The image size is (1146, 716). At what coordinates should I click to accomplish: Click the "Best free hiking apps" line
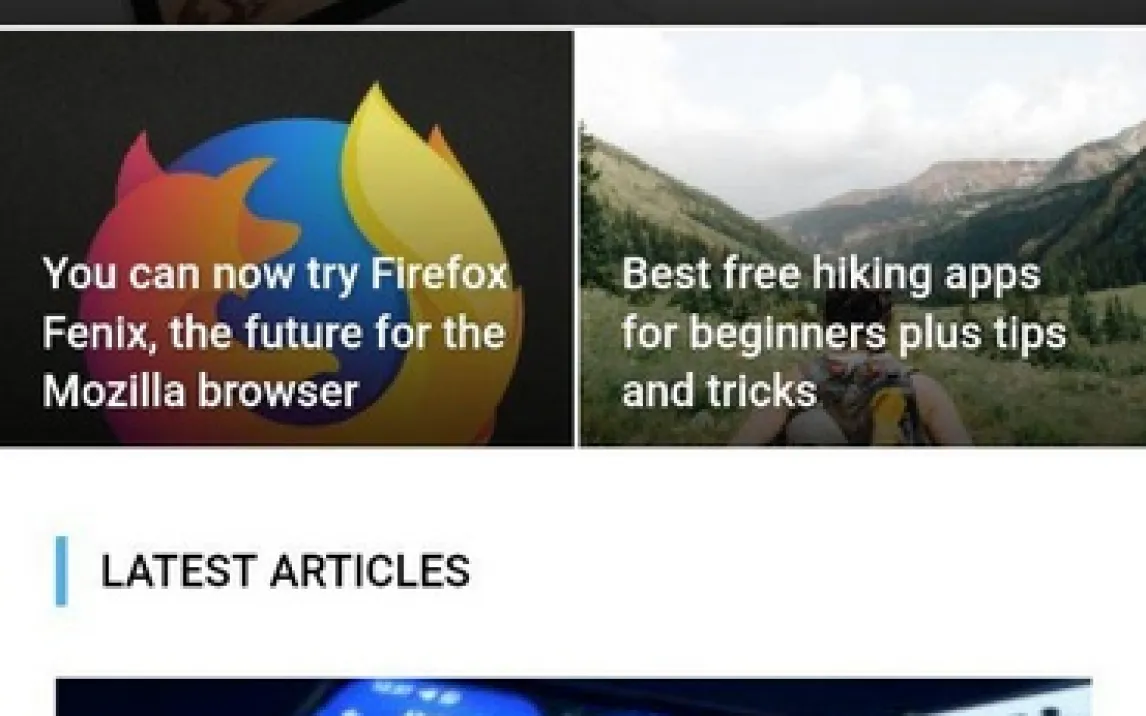tap(831, 274)
